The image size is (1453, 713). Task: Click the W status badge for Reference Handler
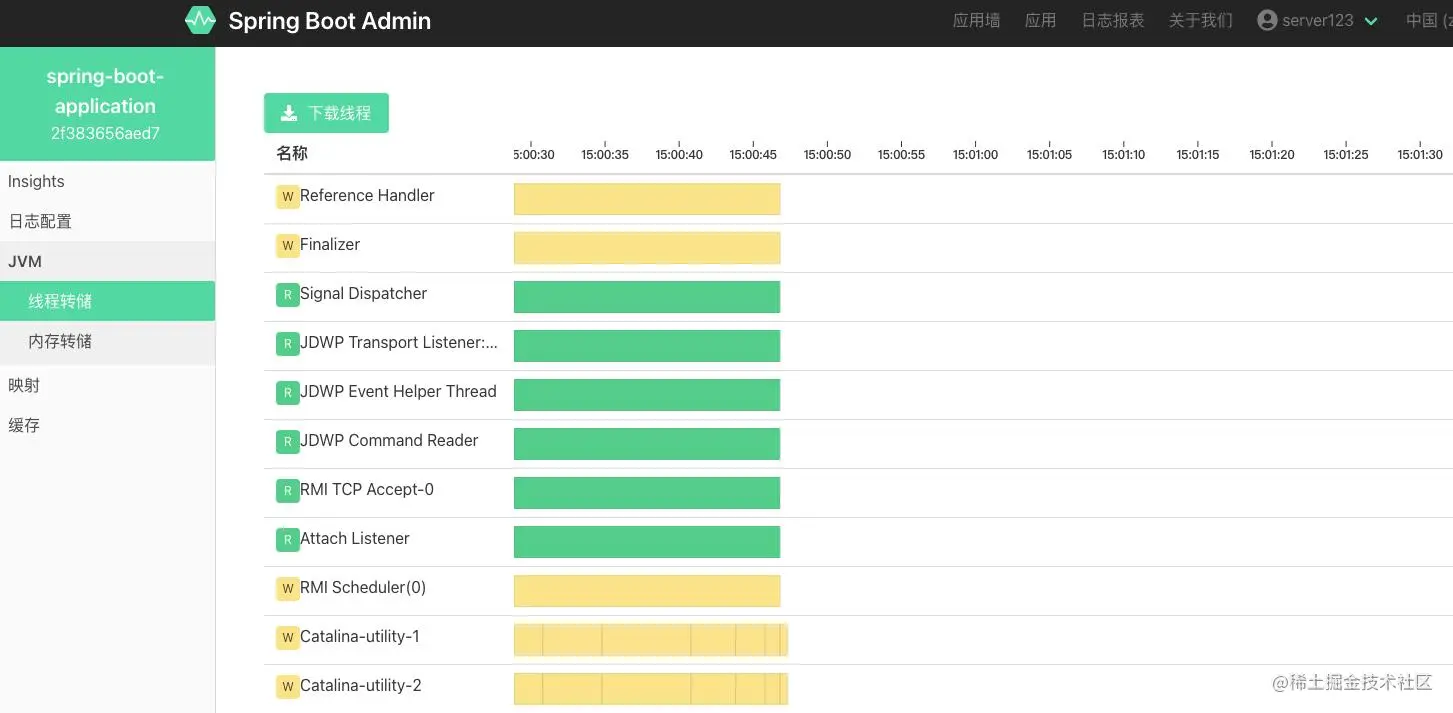click(288, 196)
